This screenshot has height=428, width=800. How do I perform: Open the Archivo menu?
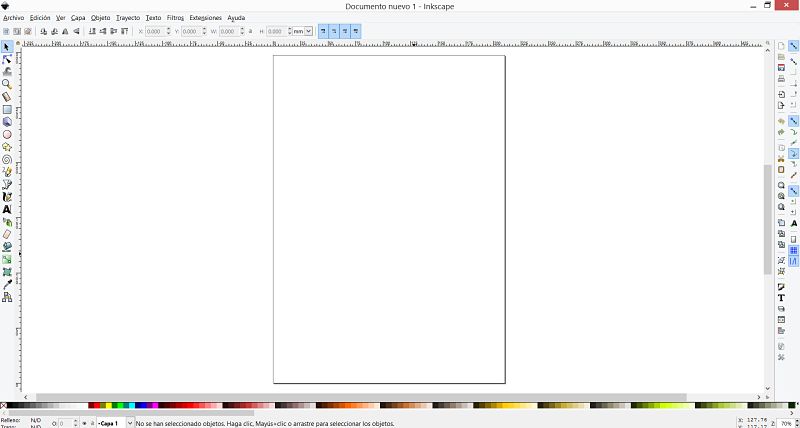tap(14, 18)
